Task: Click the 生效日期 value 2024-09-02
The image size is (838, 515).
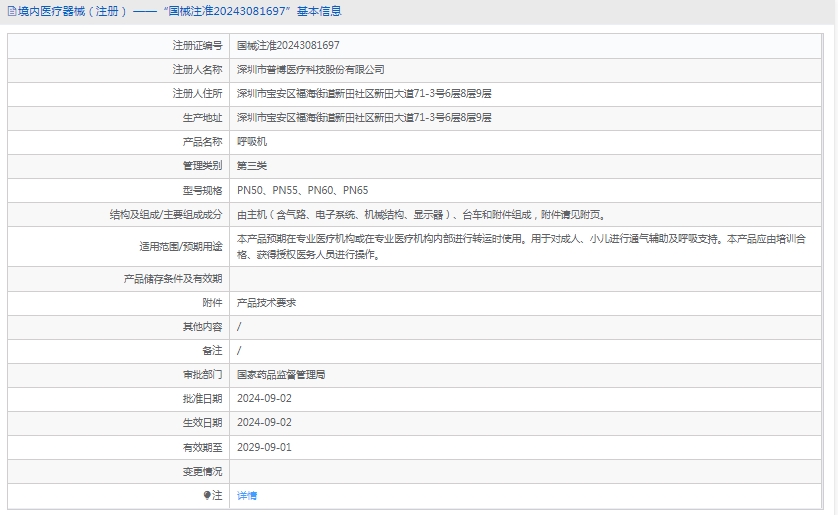Action: tap(264, 423)
